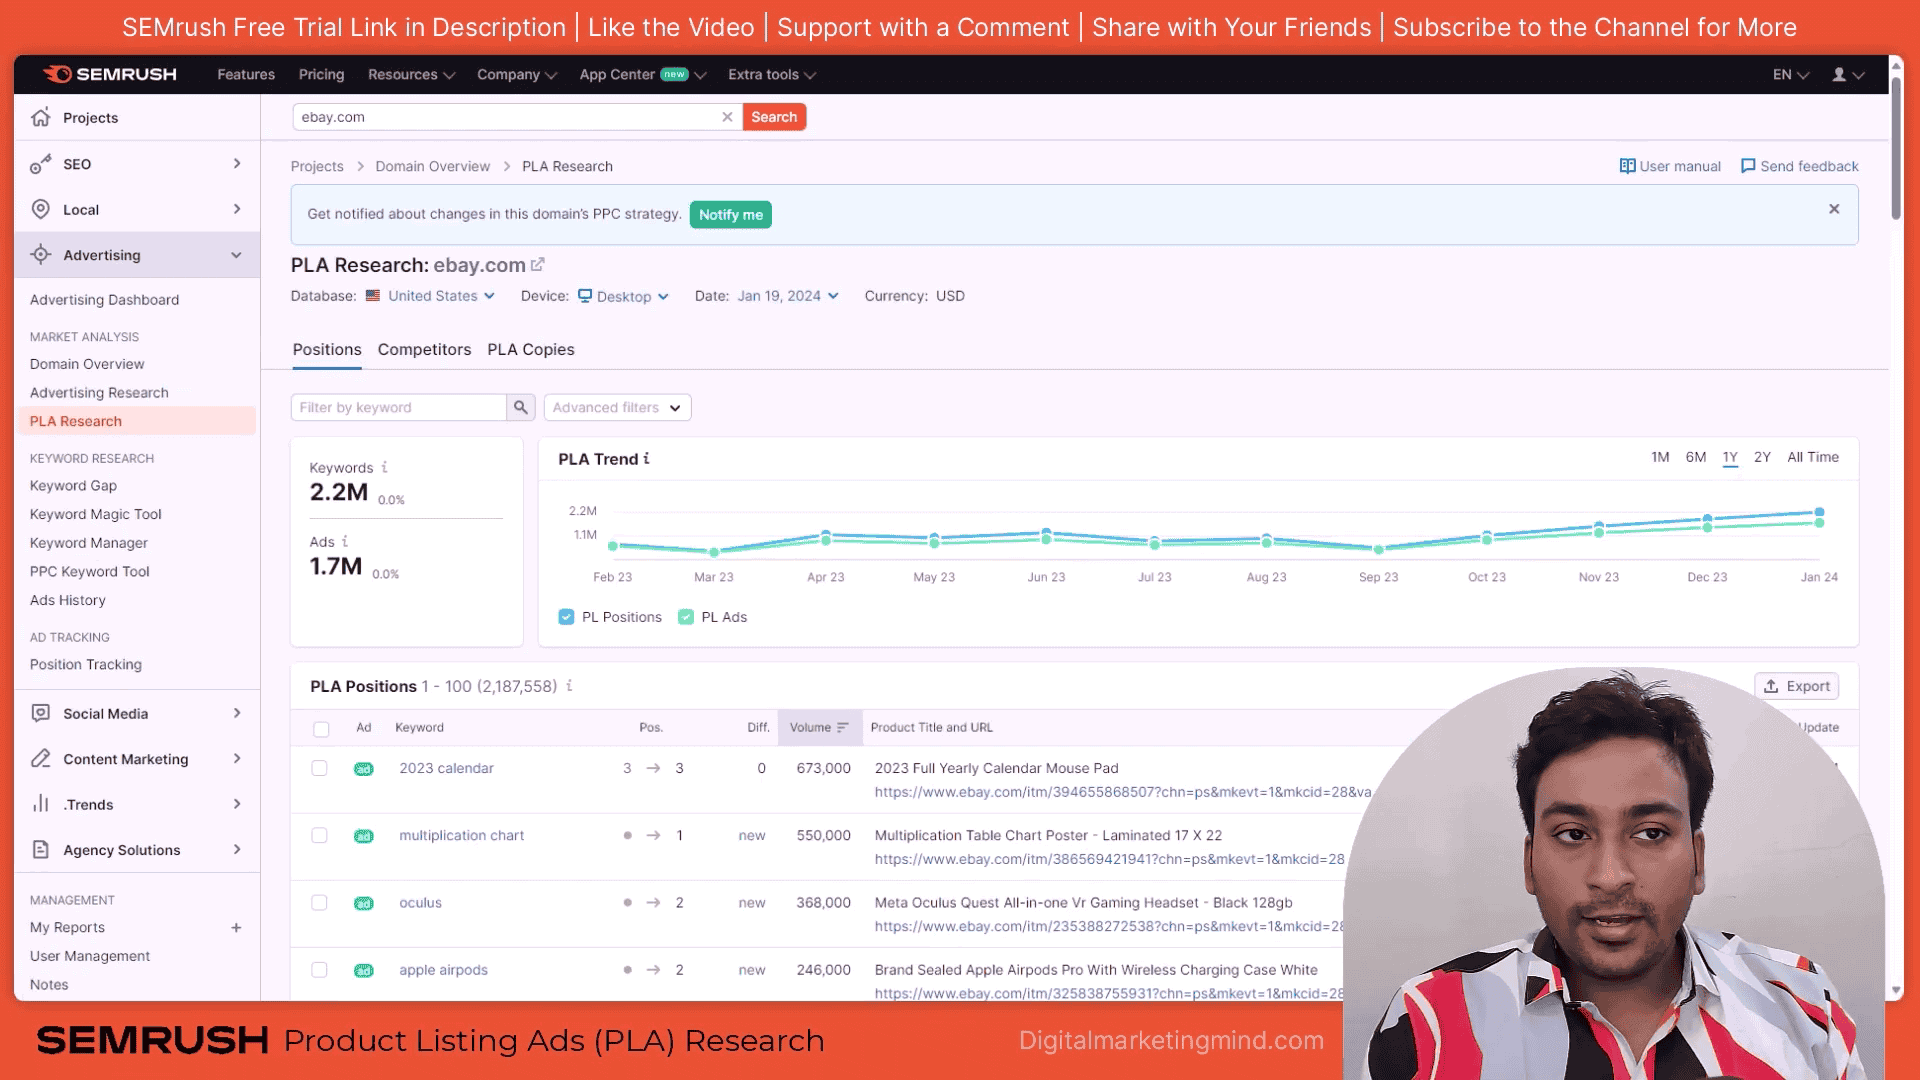Switch to the PLA Copies tab
The width and height of the screenshot is (1920, 1080).
pos(531,349)
